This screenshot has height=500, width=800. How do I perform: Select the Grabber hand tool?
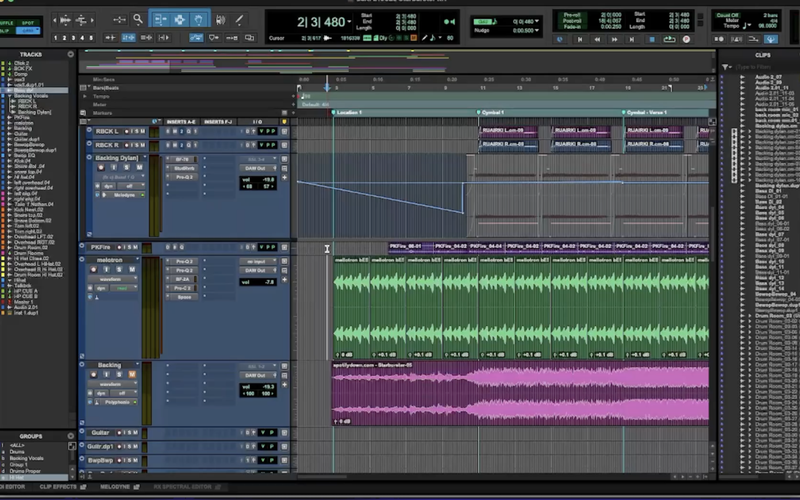click(x=197, y=19)
